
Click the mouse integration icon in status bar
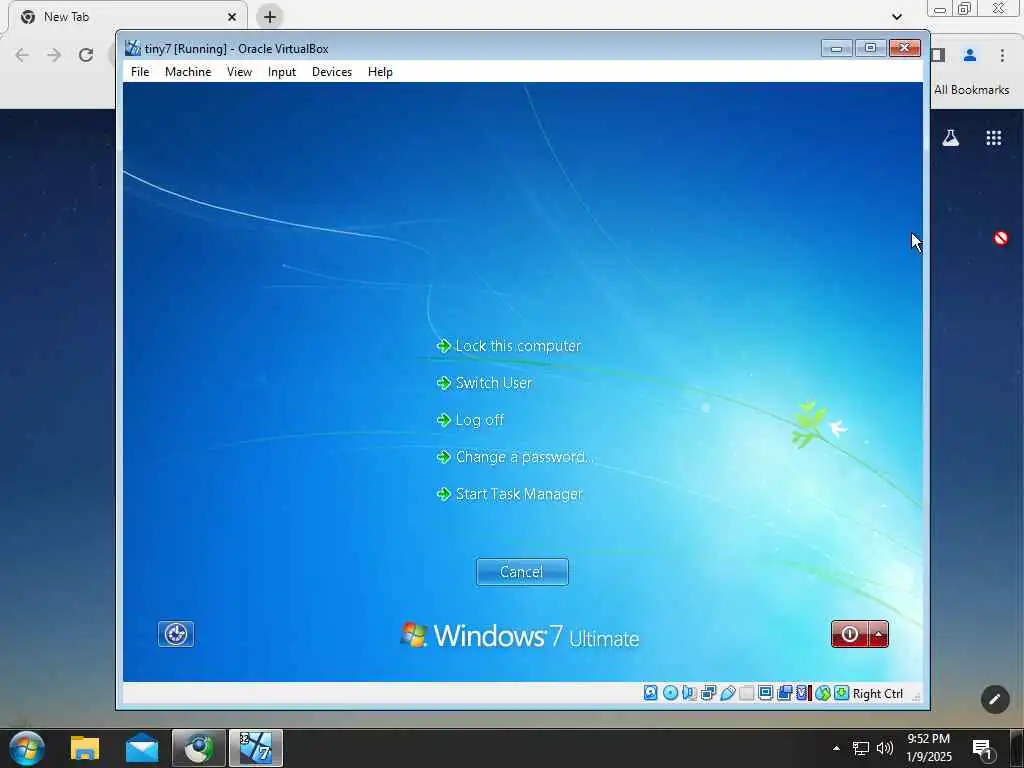pos(822,693)
